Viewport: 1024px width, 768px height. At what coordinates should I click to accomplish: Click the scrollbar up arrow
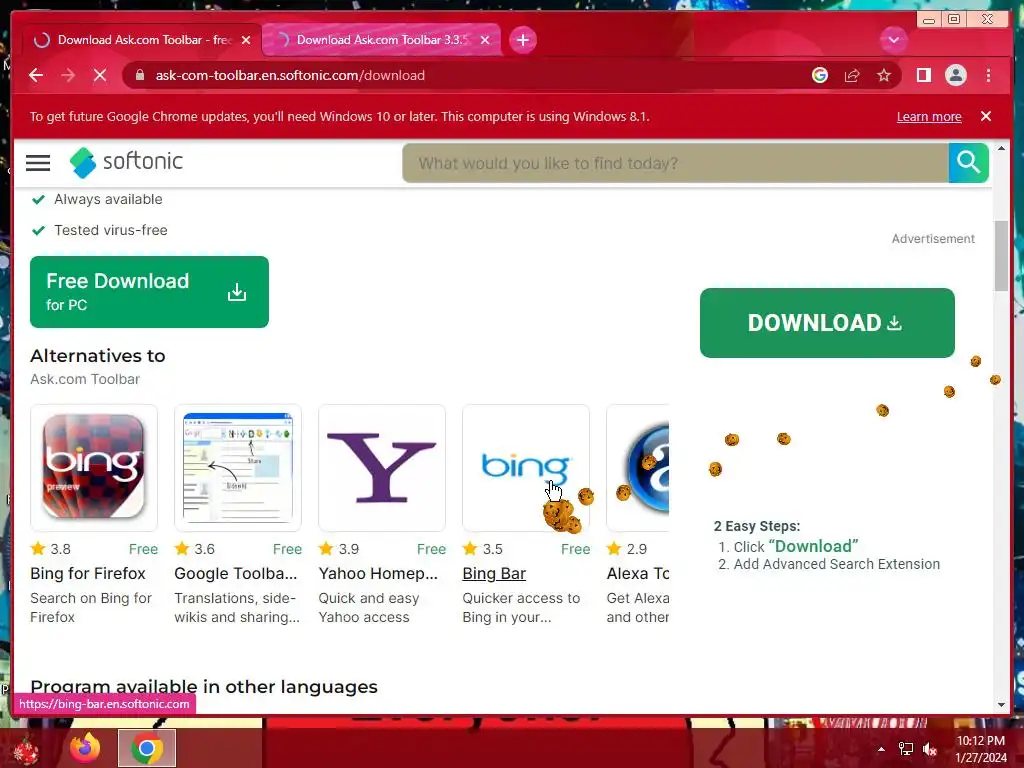[x=1001, y=148]
